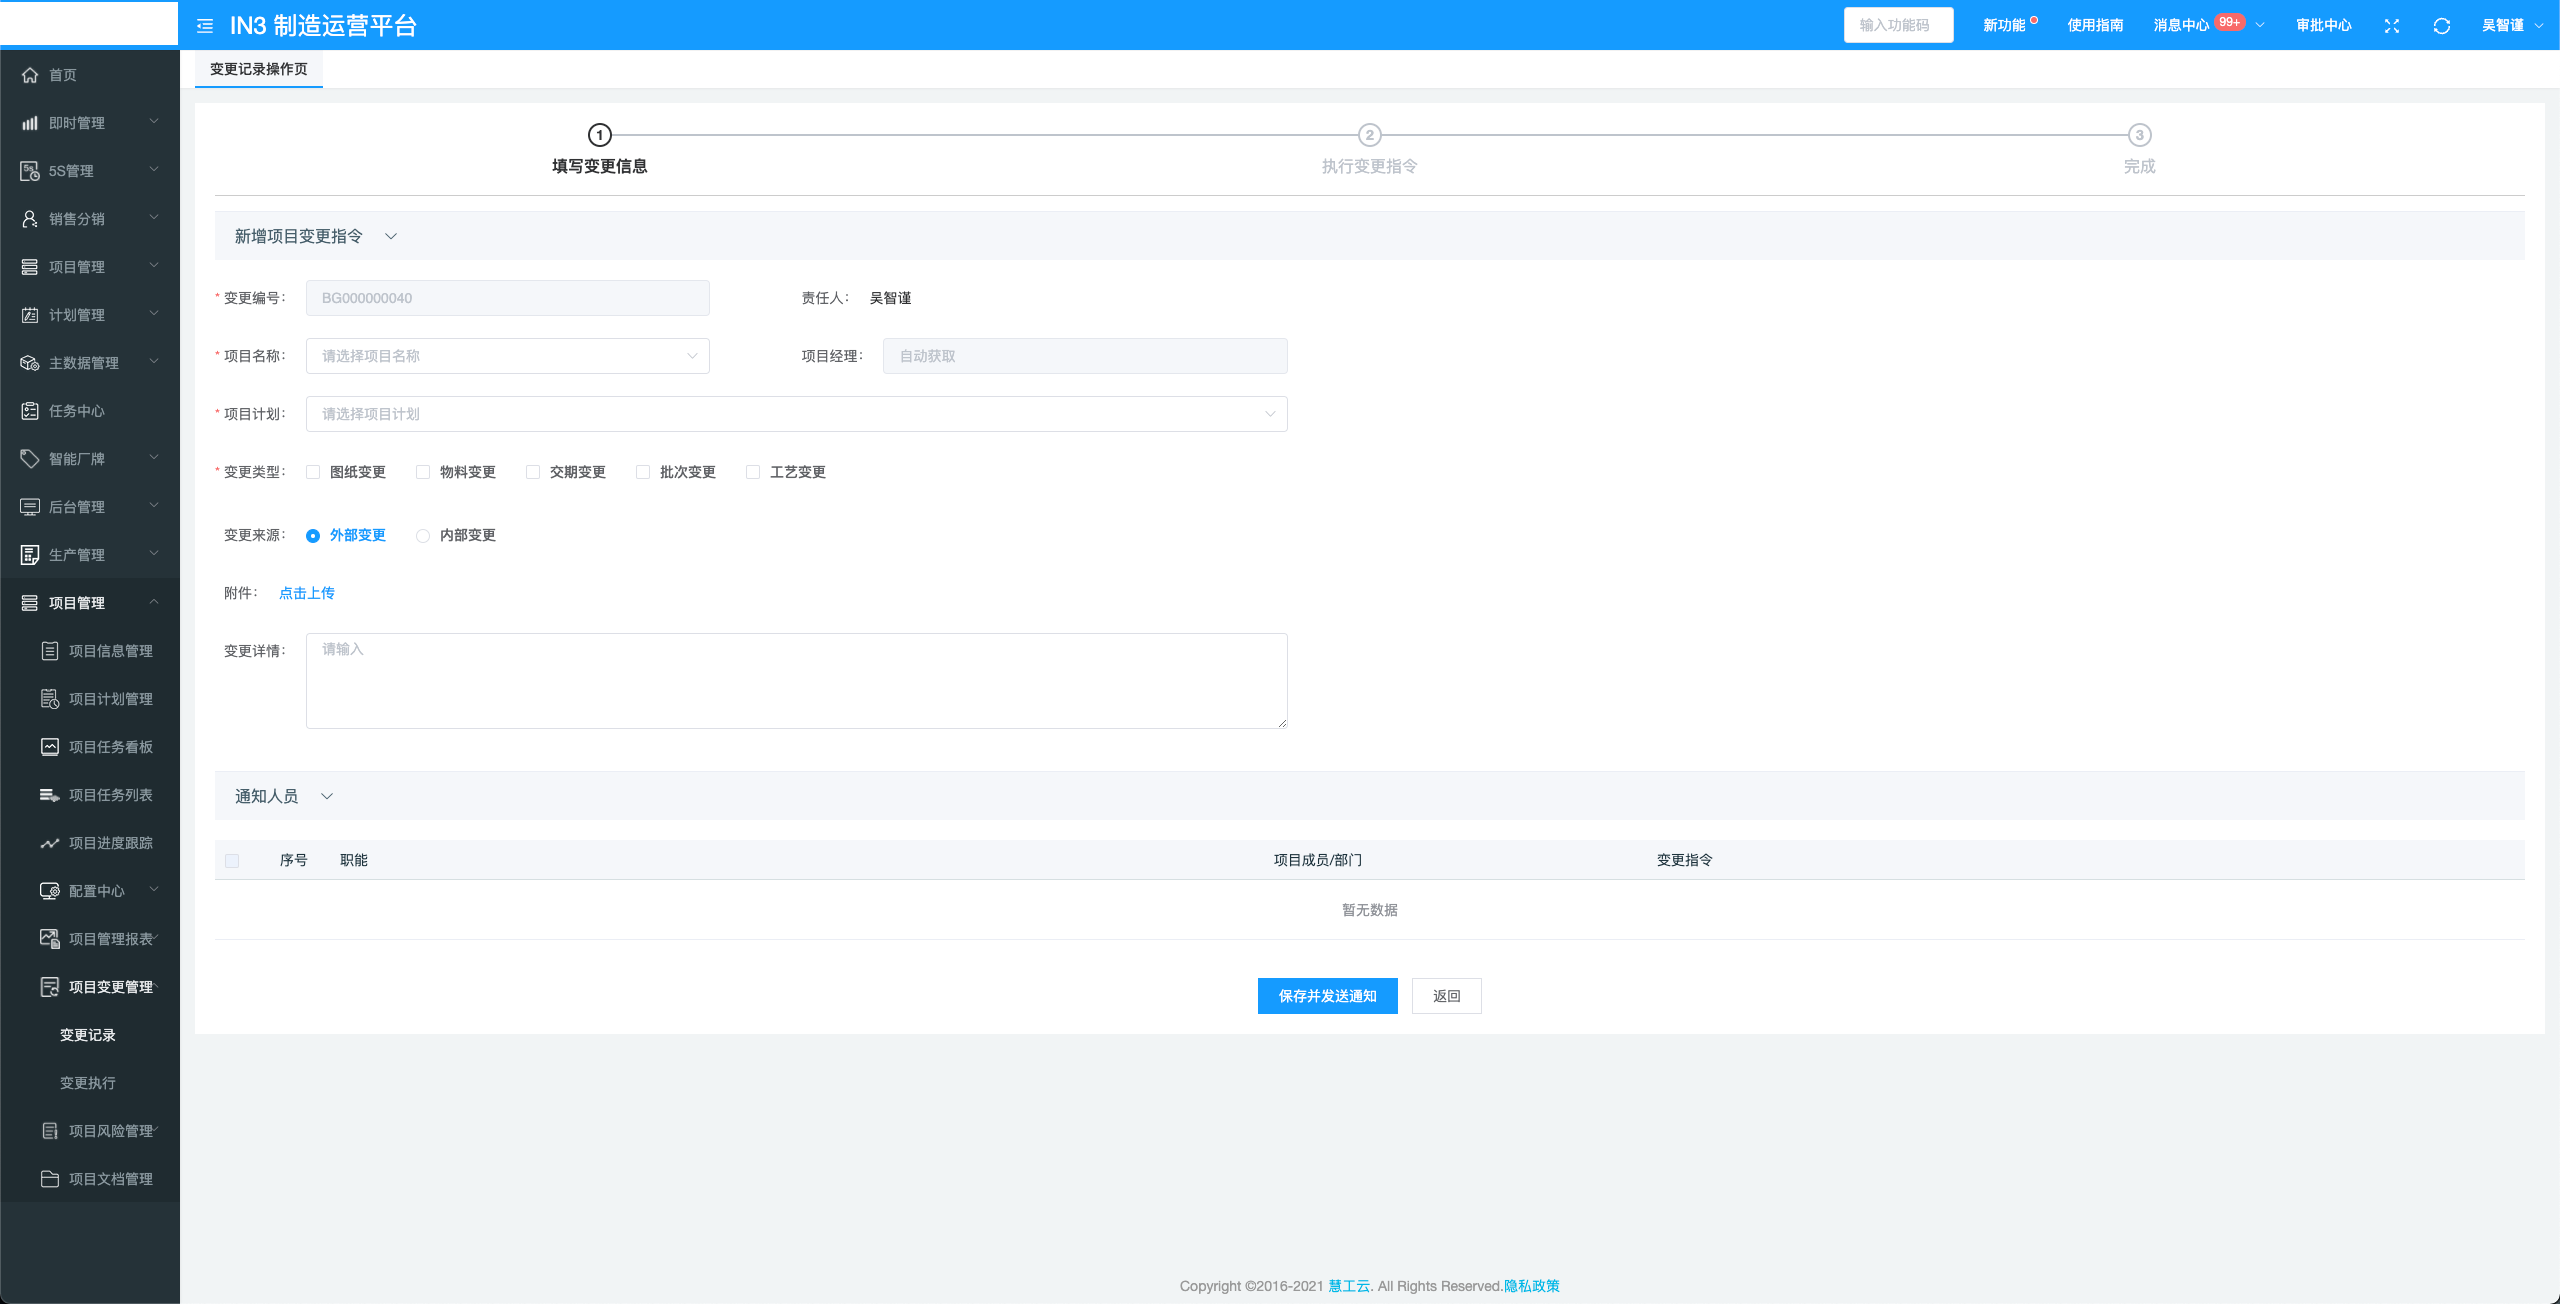Click the 点击上传 attachment link
The image size is (2560, 1304).
click(x=307, y=593)
